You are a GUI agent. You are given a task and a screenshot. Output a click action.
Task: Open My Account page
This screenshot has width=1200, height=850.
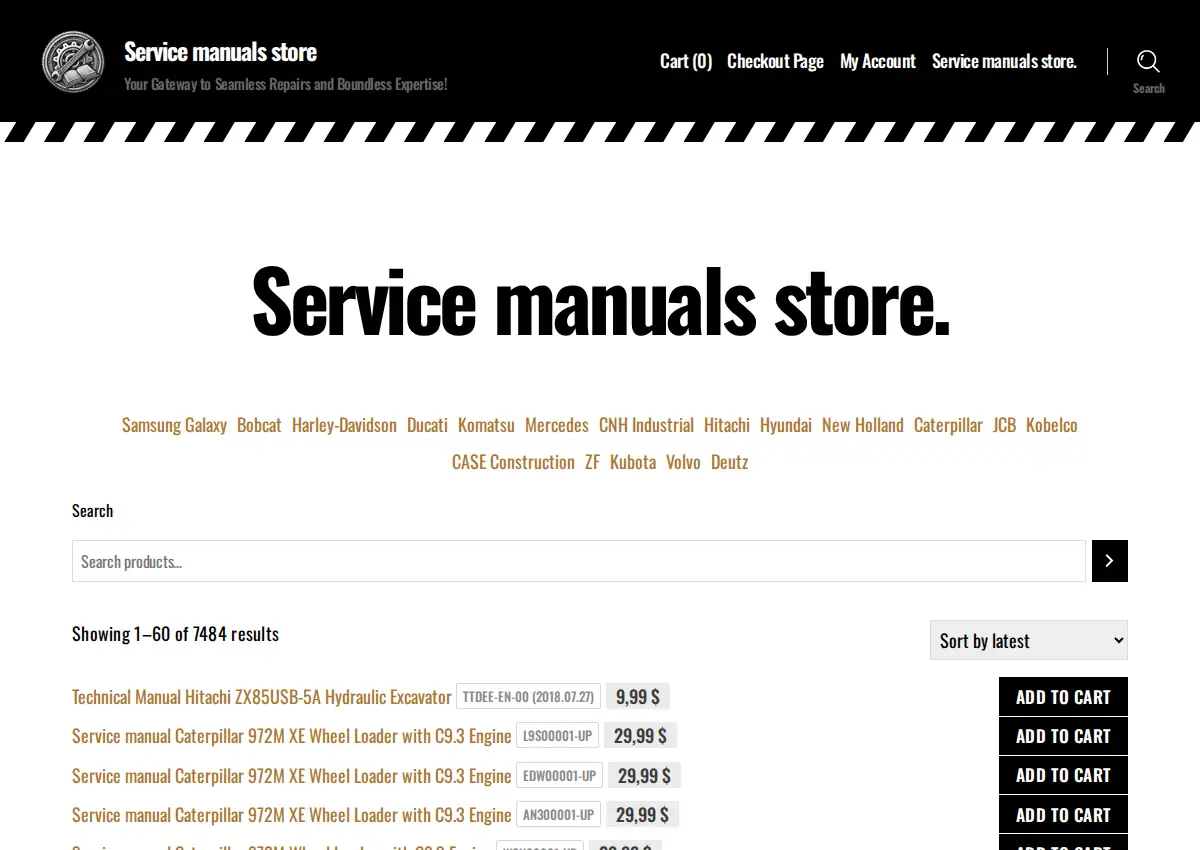(878, 61)
